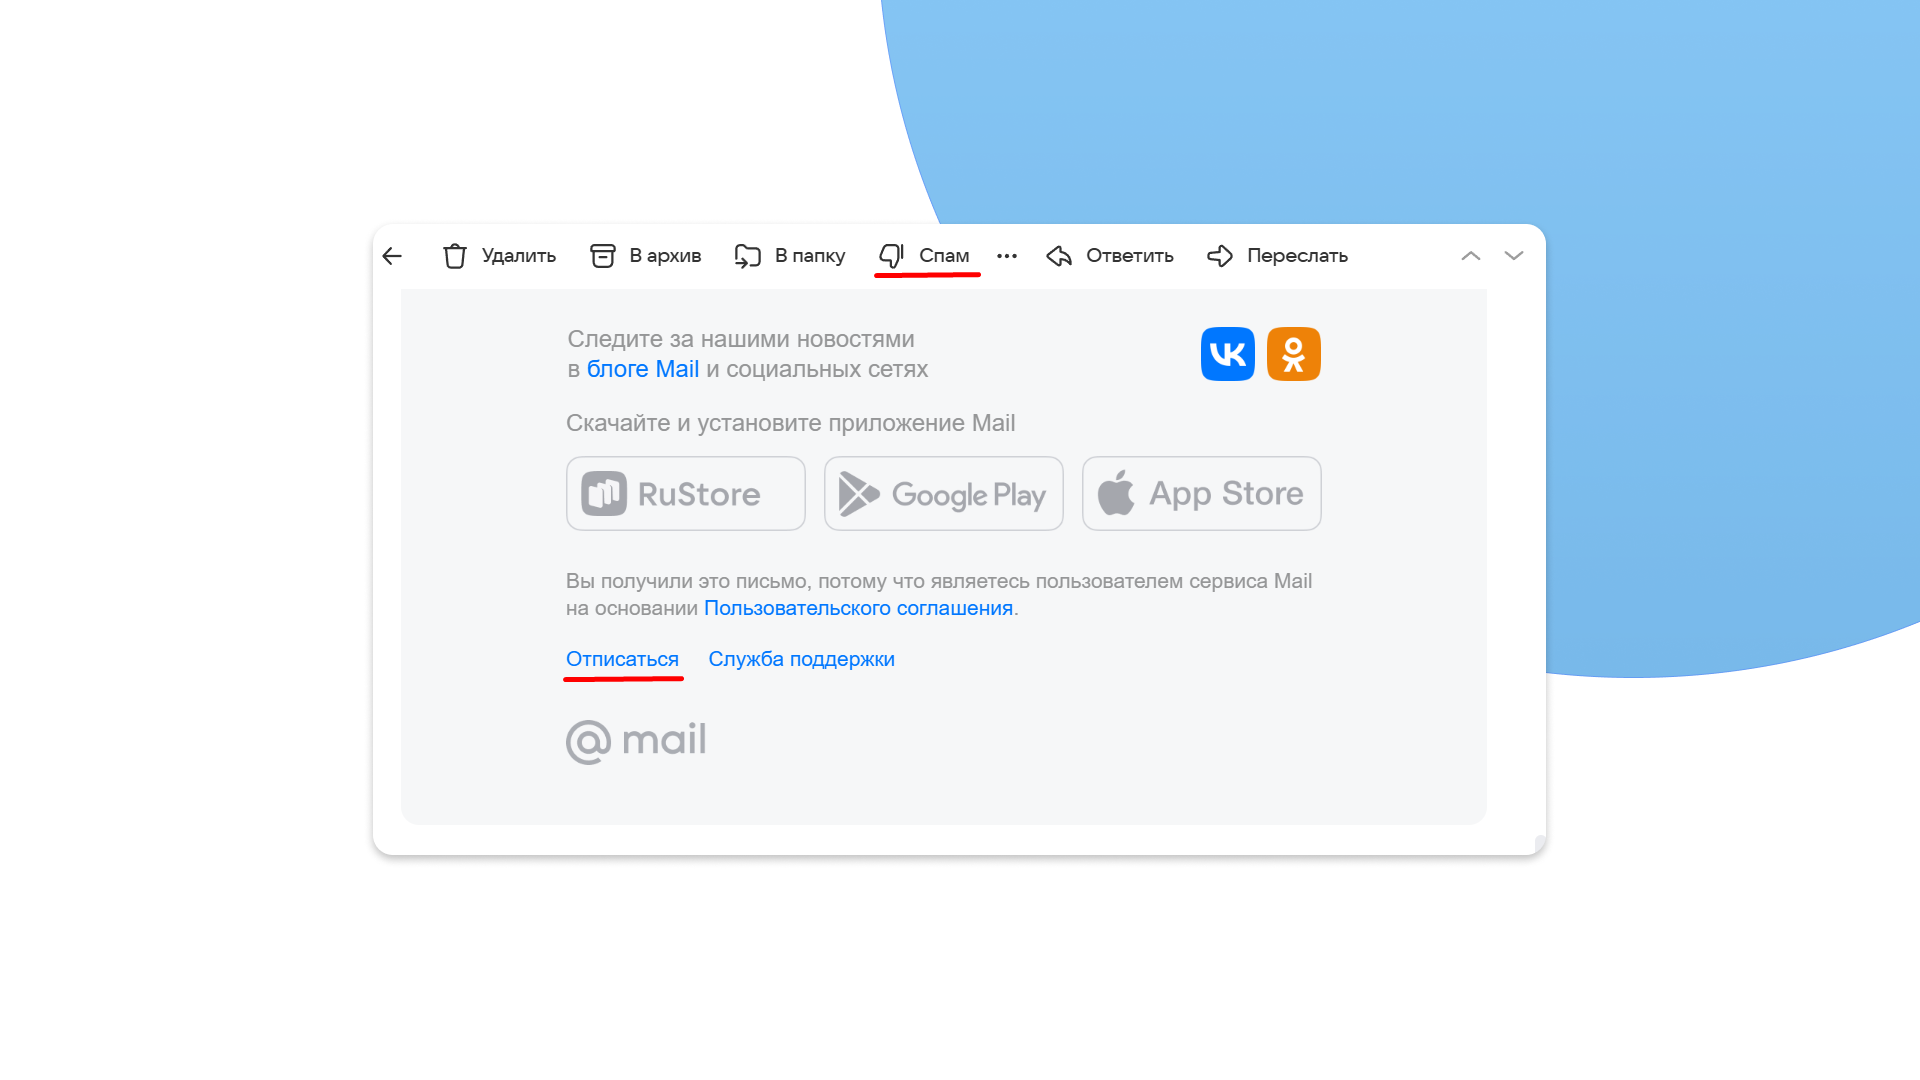The width and height of the screenshot is (1920, 1080).
Task: Click the VK social network icon
Action: [1228, 353]
